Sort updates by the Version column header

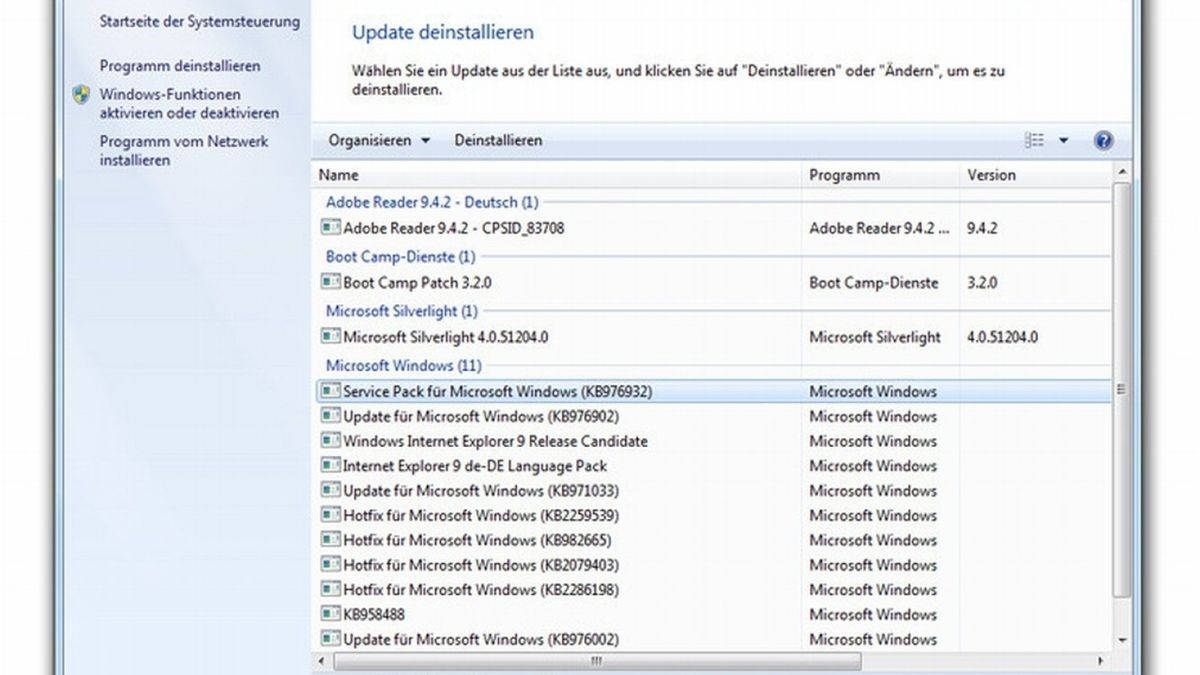click(992, 174)
